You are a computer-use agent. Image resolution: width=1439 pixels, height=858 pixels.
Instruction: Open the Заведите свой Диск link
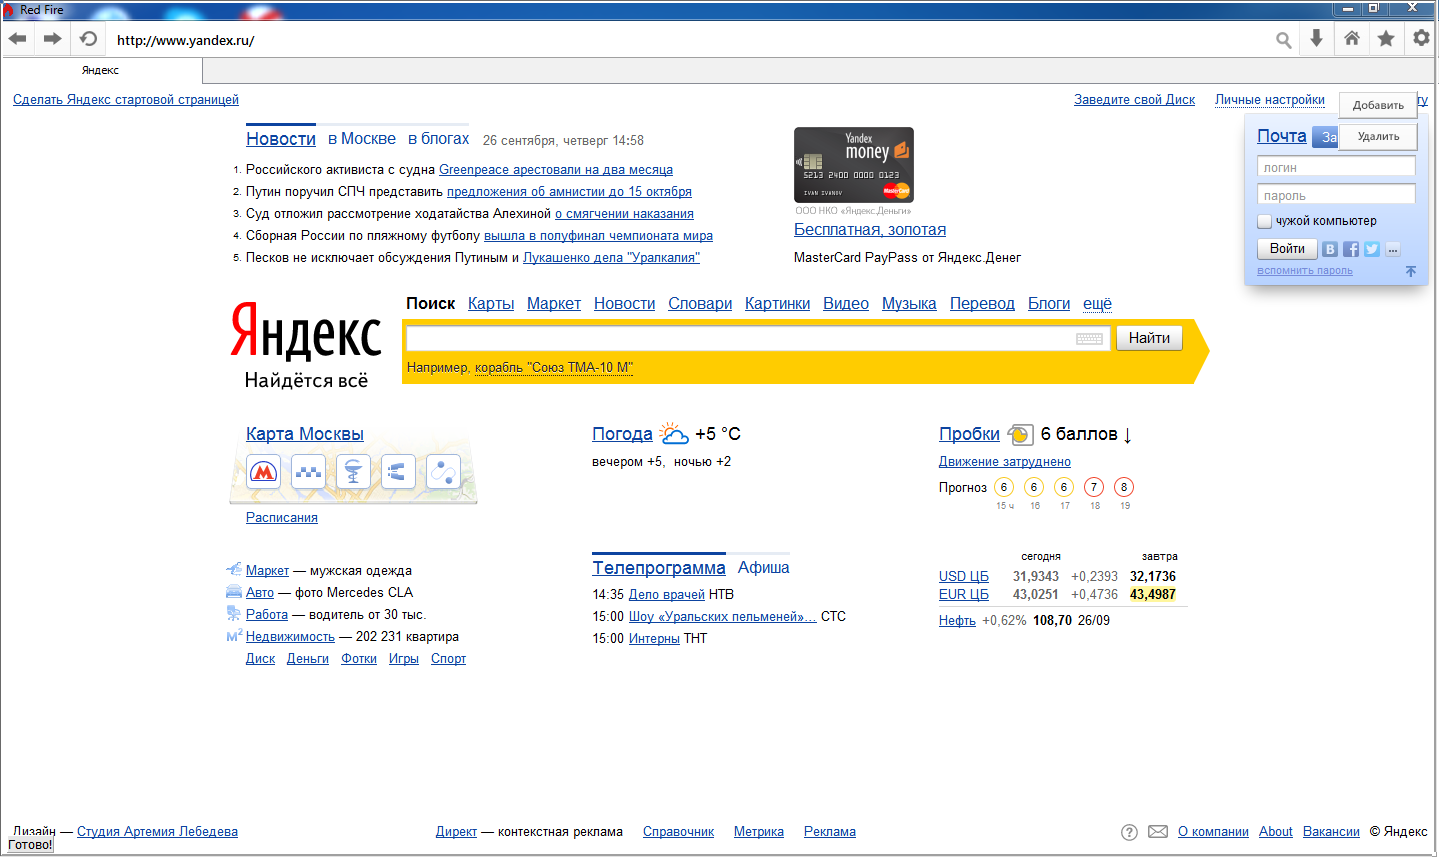(1134, 100)
